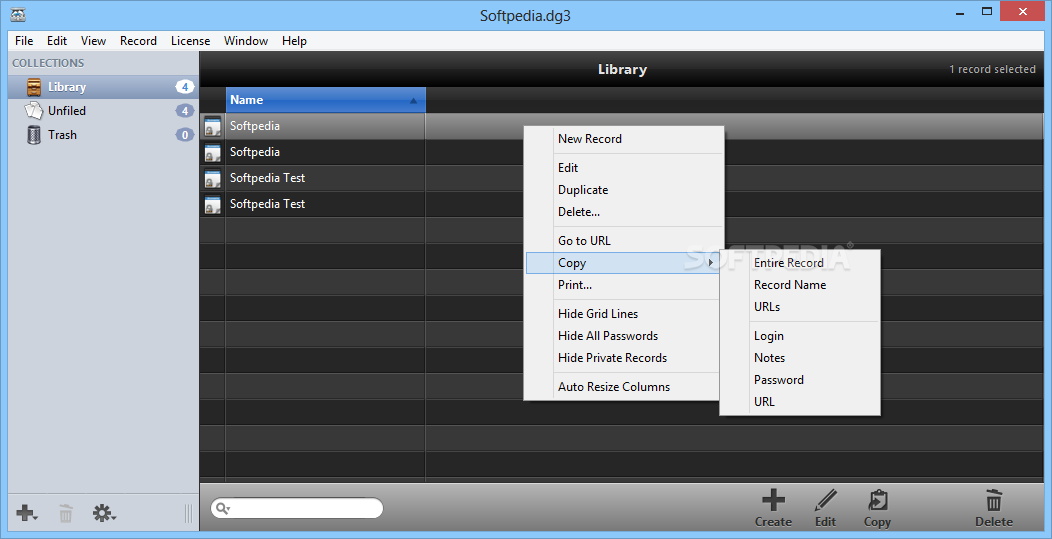Image resolution: width=1052 pixels, height=539 pixels.
Task: Toggle sort arrow in Name column header
Action: point(413,101)
